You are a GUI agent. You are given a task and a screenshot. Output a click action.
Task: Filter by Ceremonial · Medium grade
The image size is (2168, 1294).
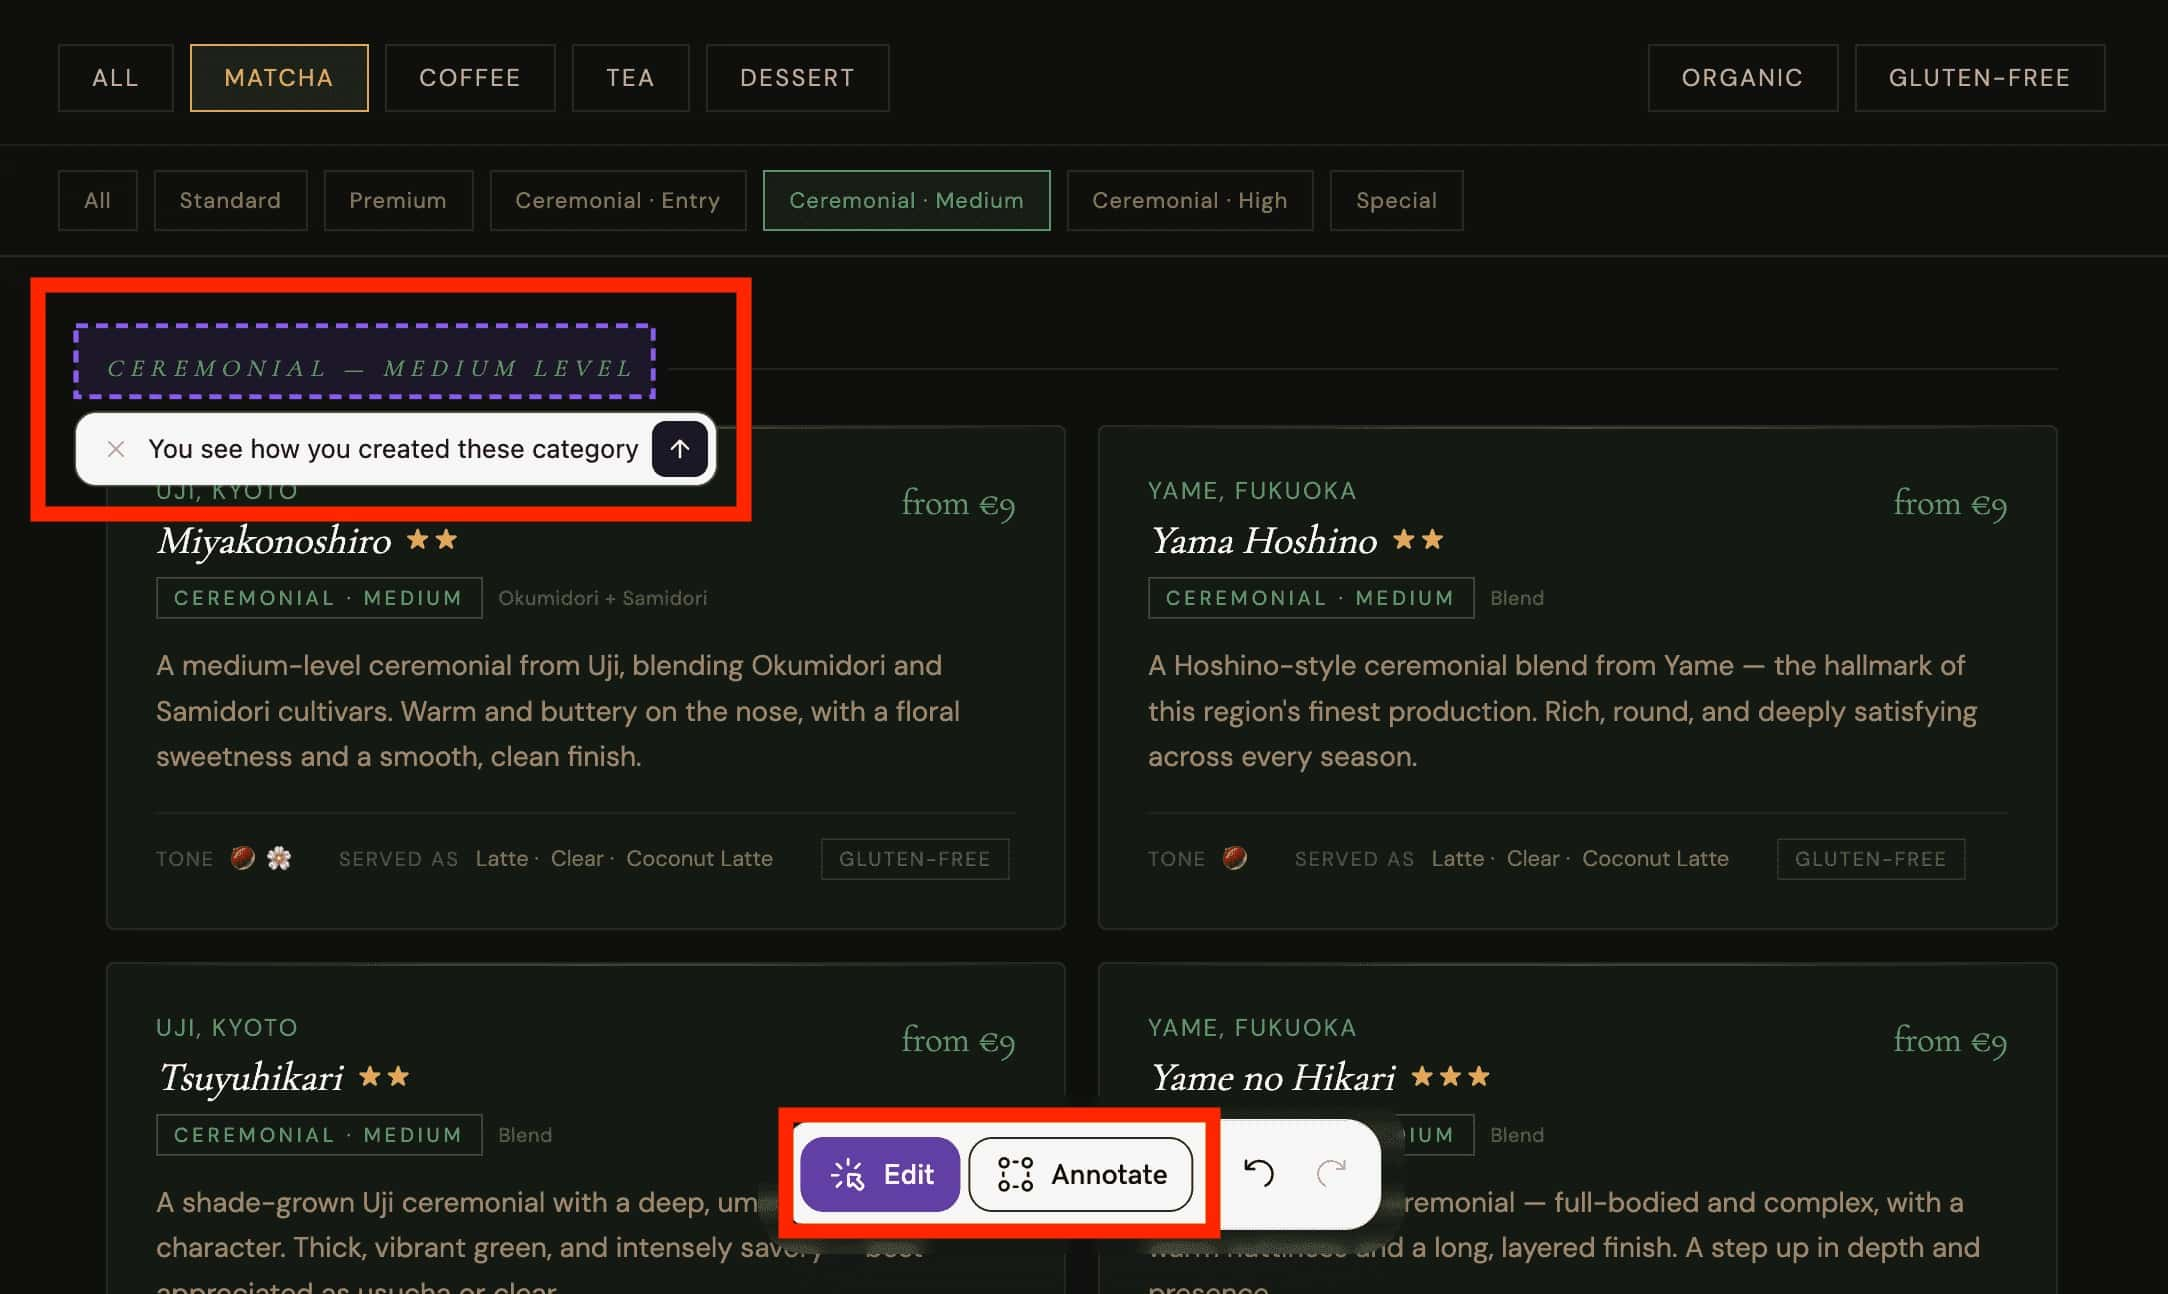906,200
